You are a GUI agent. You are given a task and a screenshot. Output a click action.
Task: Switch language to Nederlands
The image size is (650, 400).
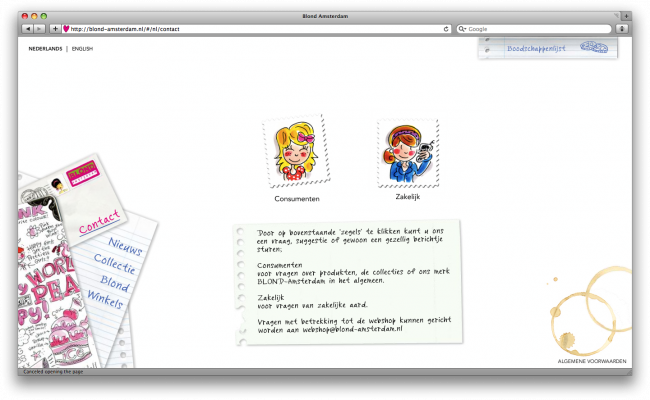[45, 49]
